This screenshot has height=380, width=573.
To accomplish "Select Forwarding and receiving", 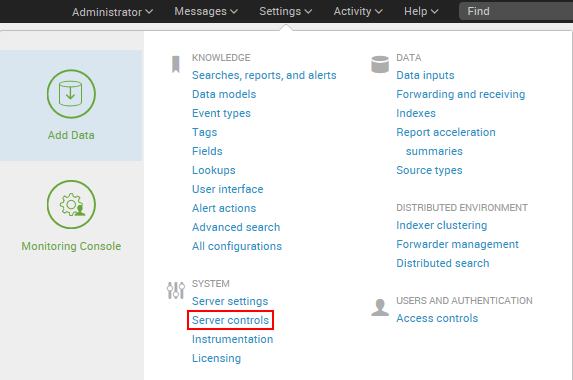I will click(x=460, y=94).
